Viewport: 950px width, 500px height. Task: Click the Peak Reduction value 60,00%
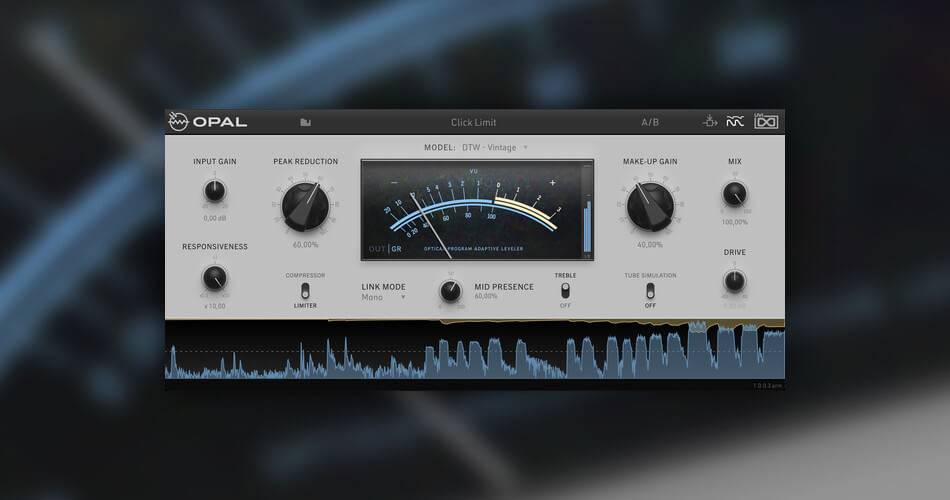(x=305, y=245)
